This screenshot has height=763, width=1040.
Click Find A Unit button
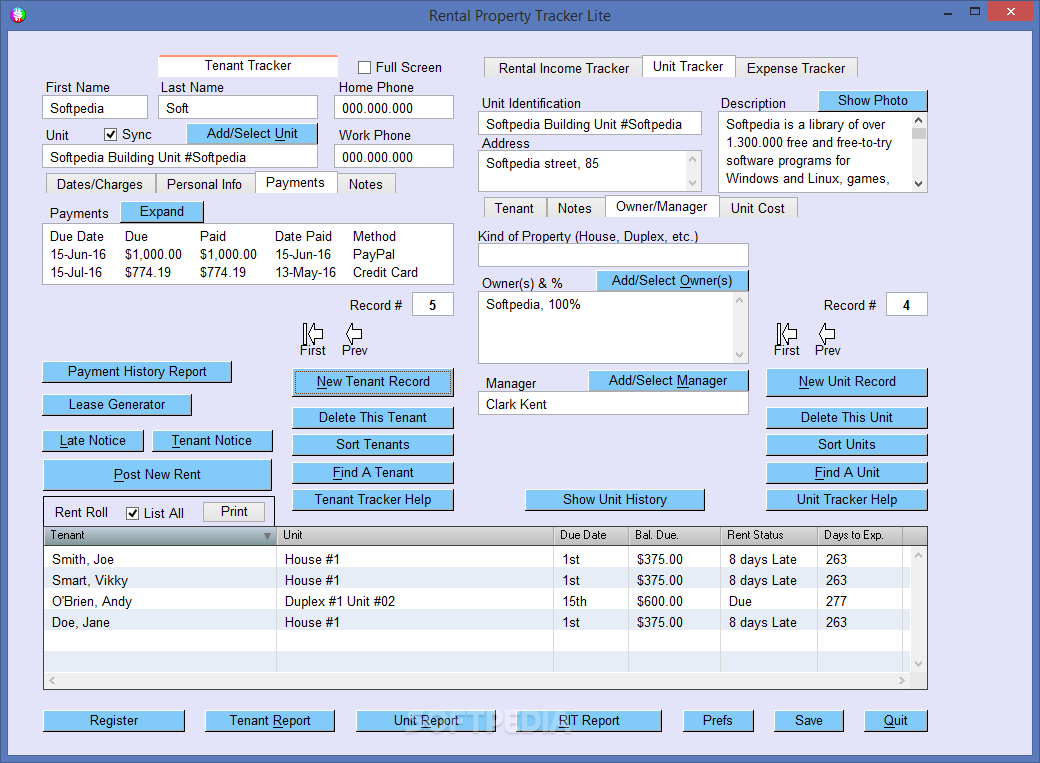click(x=847, y=473)
